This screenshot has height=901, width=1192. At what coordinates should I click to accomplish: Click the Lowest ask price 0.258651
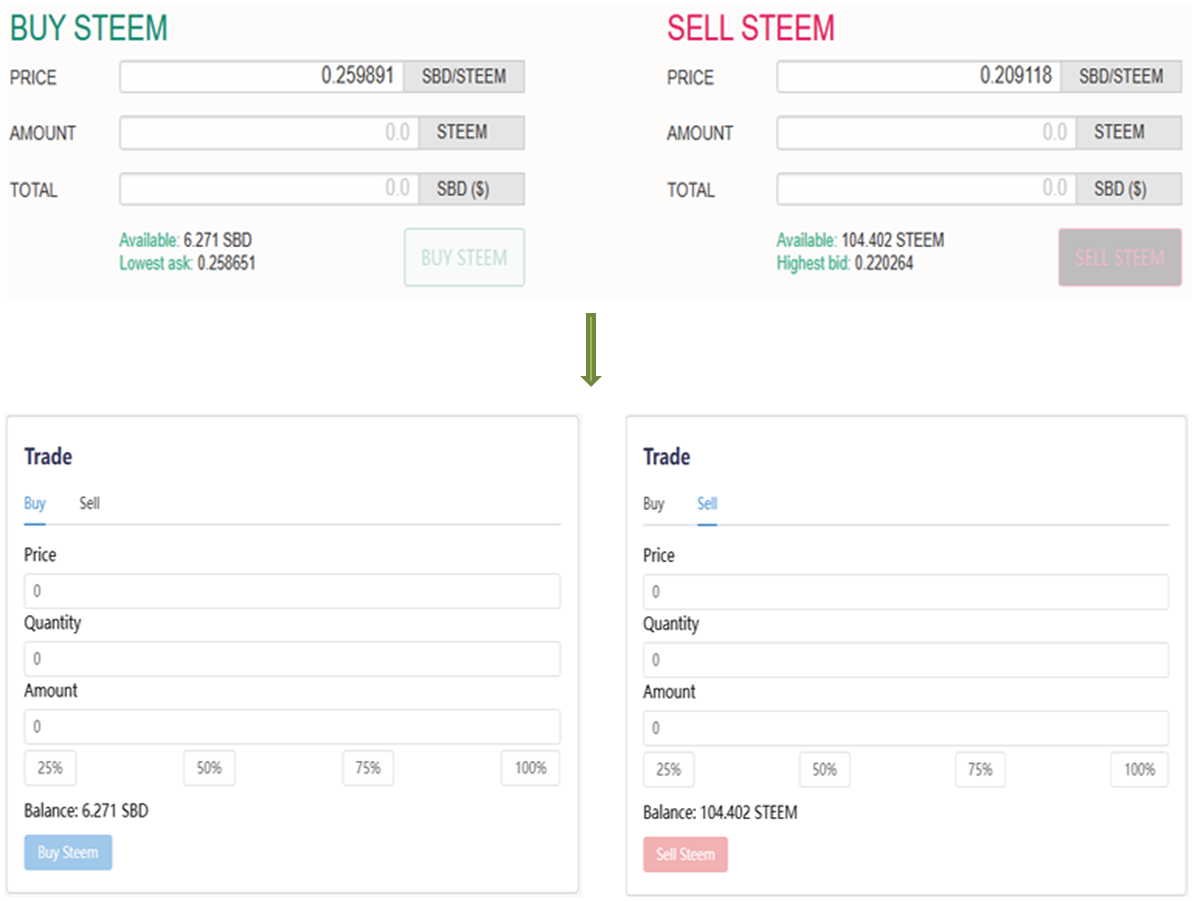tap(227, 264)
